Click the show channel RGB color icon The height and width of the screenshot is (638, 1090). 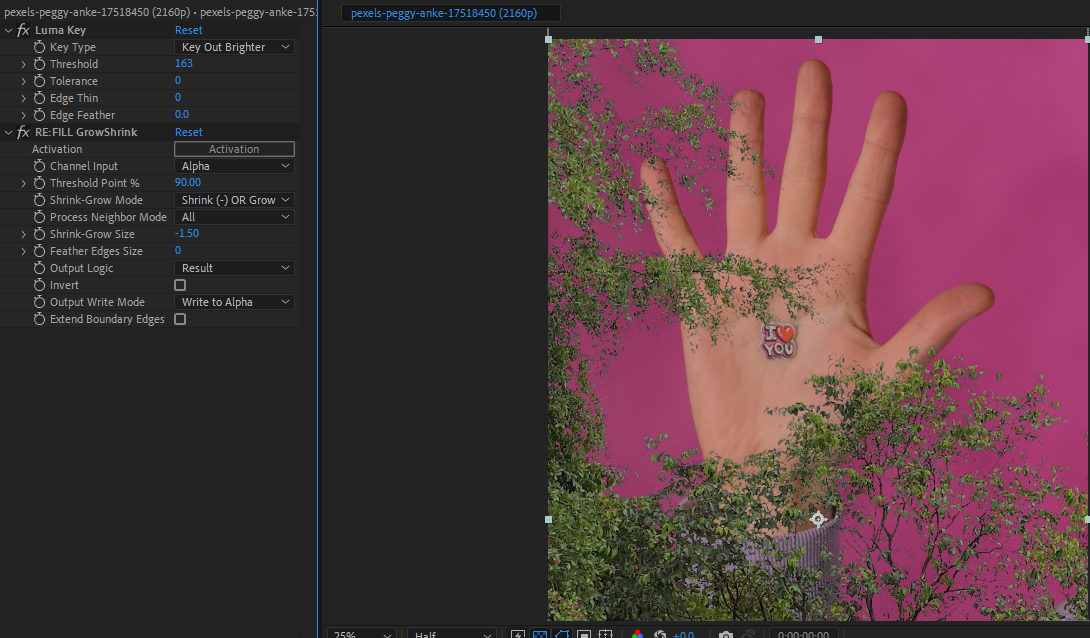(x=637, y=634)
